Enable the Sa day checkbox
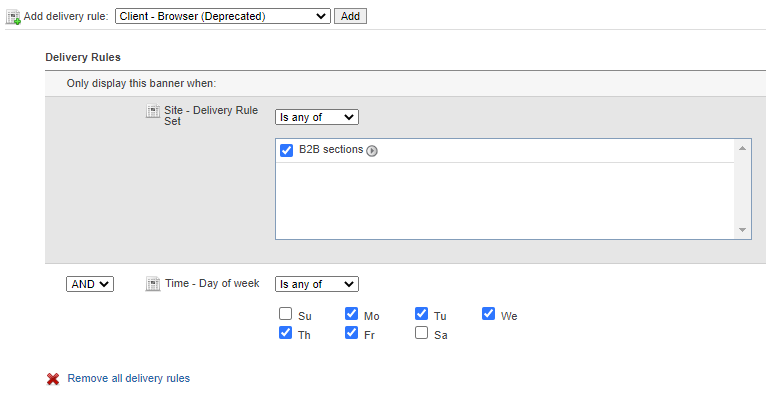 point(421,333)
